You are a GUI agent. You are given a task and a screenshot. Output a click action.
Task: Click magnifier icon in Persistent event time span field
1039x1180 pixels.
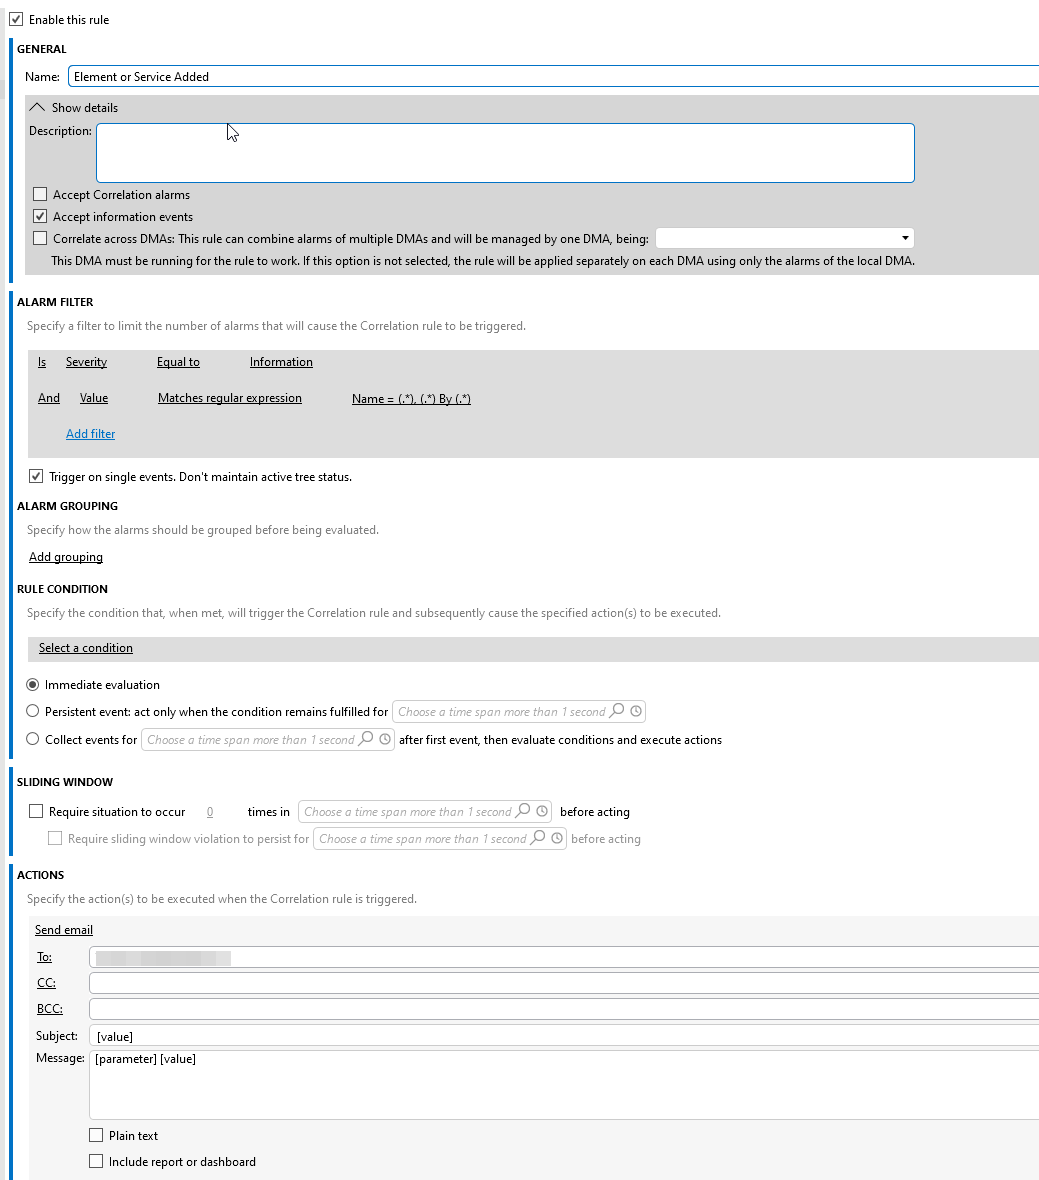point(617,710)
